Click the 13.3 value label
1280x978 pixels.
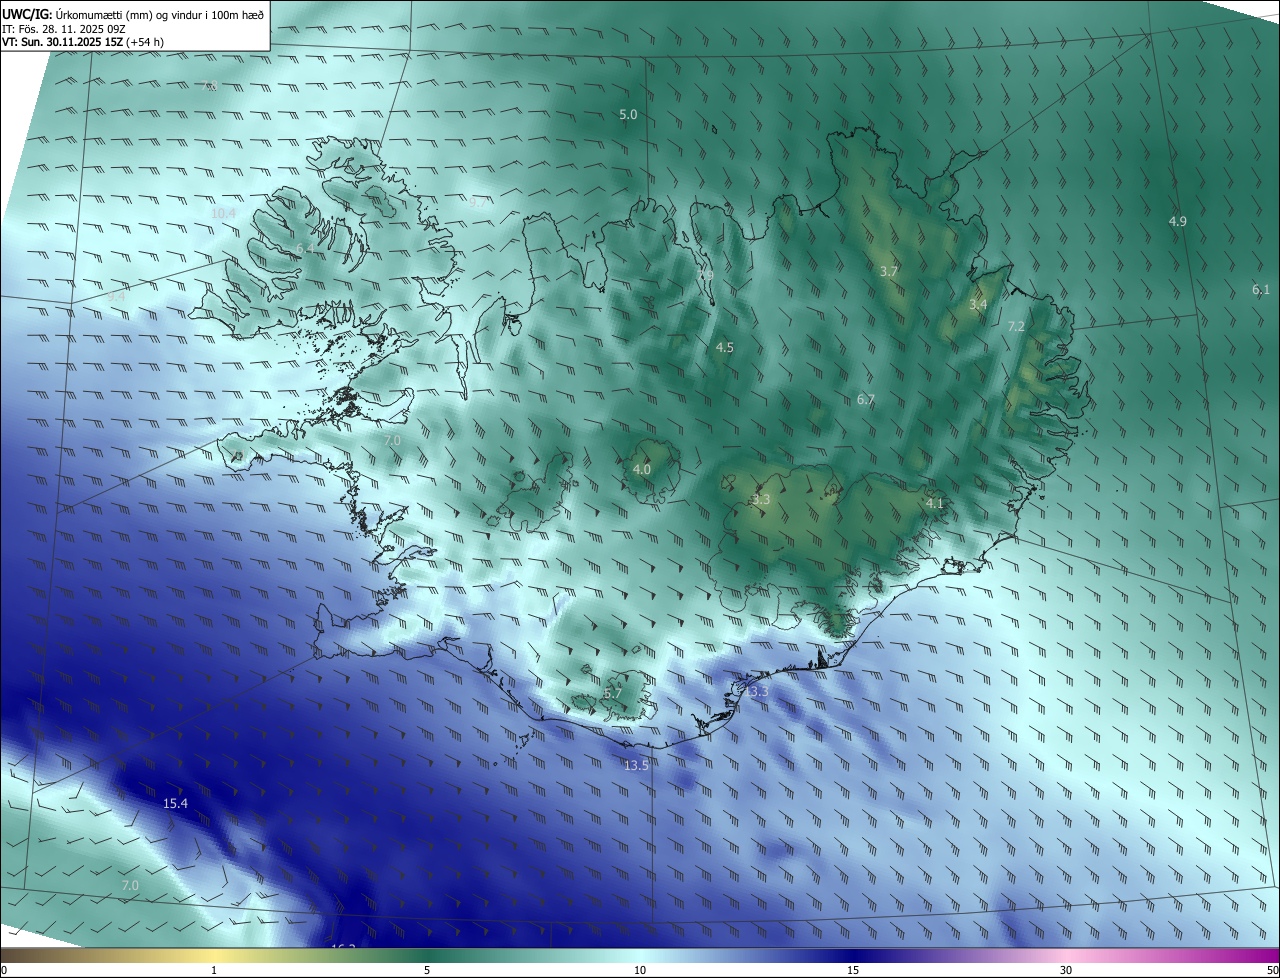tap(757, 691)
